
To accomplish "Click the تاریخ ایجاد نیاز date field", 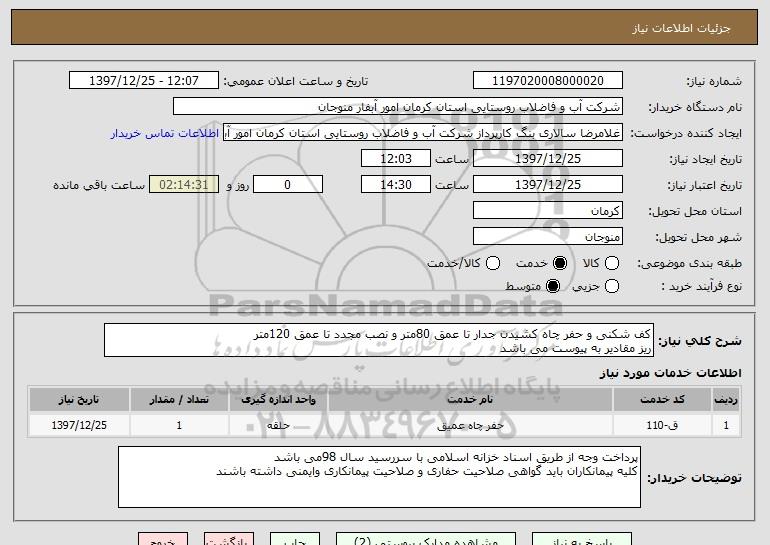I will (548, 159).
